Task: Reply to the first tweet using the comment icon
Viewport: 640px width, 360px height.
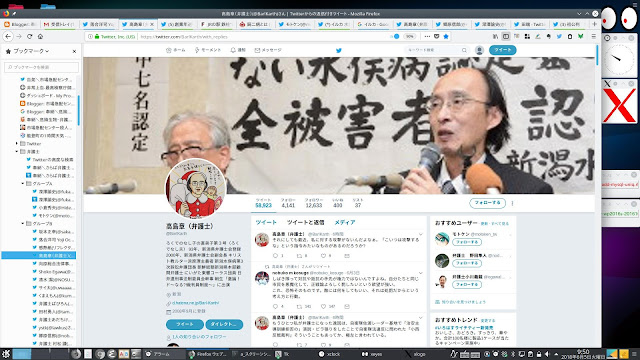Action: click(x=275, y=256)
